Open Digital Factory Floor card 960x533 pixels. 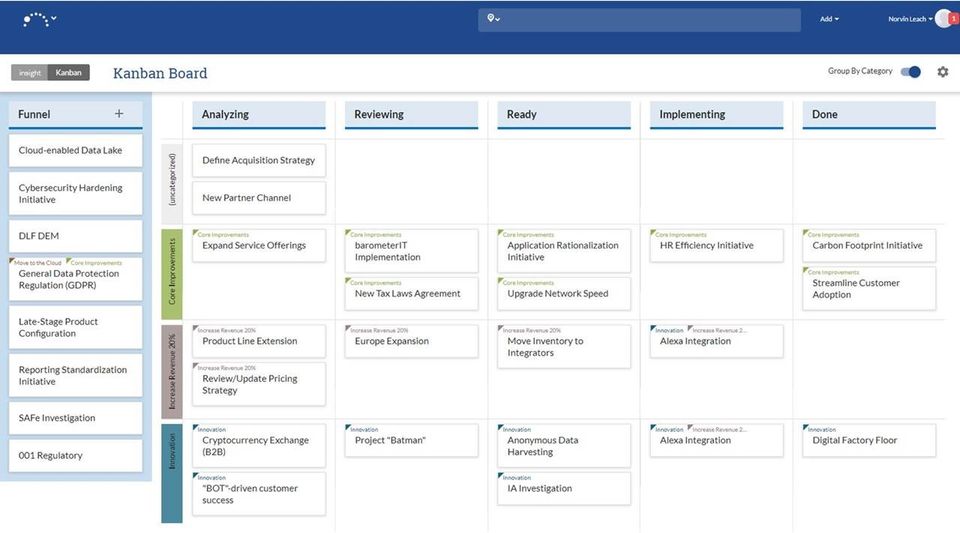[869, 440]
